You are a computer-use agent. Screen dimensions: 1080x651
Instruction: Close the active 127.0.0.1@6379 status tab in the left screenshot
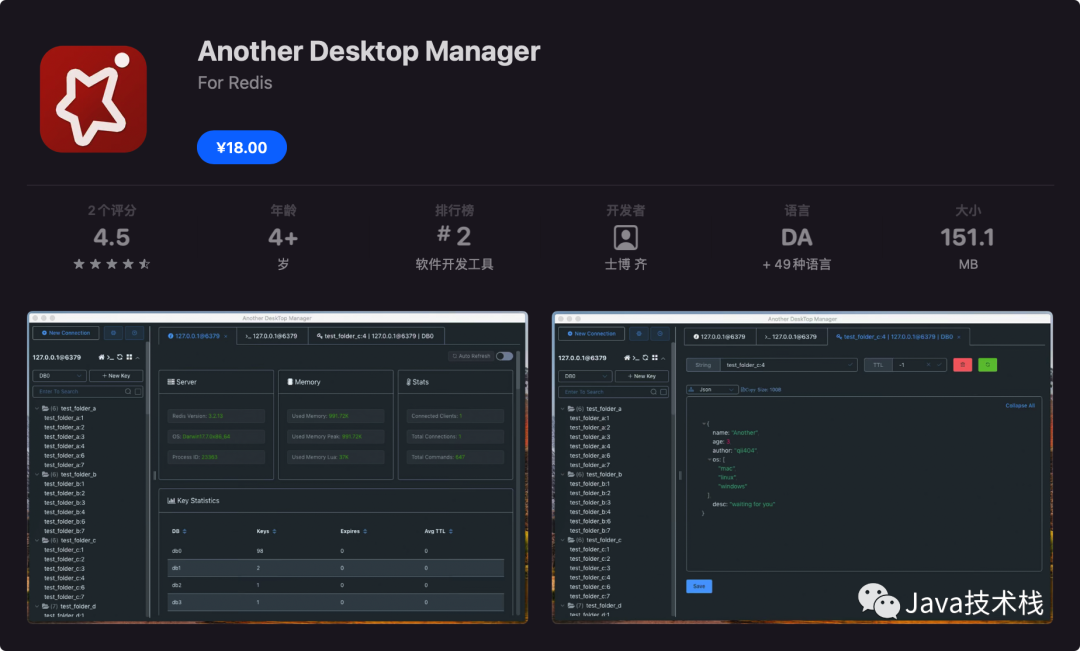pos(225,336)
